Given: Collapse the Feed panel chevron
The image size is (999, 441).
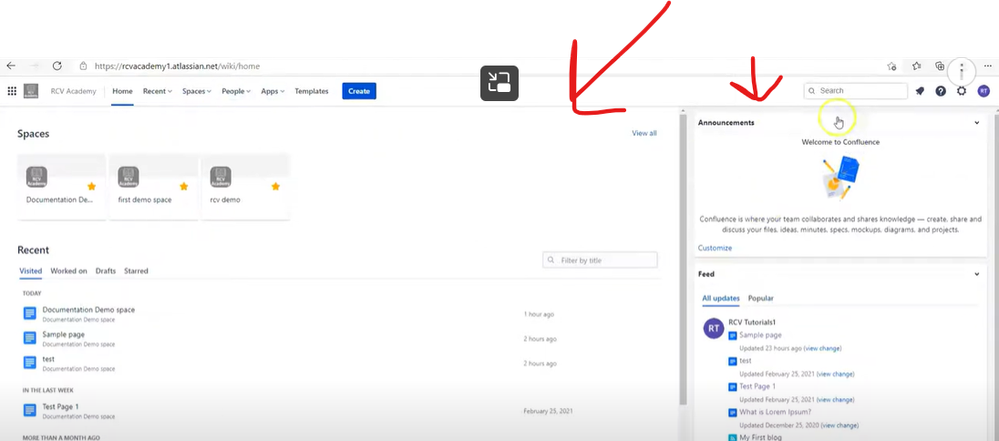Looking at the screenshot, I should pyautogui.click(x=977, y=274).
